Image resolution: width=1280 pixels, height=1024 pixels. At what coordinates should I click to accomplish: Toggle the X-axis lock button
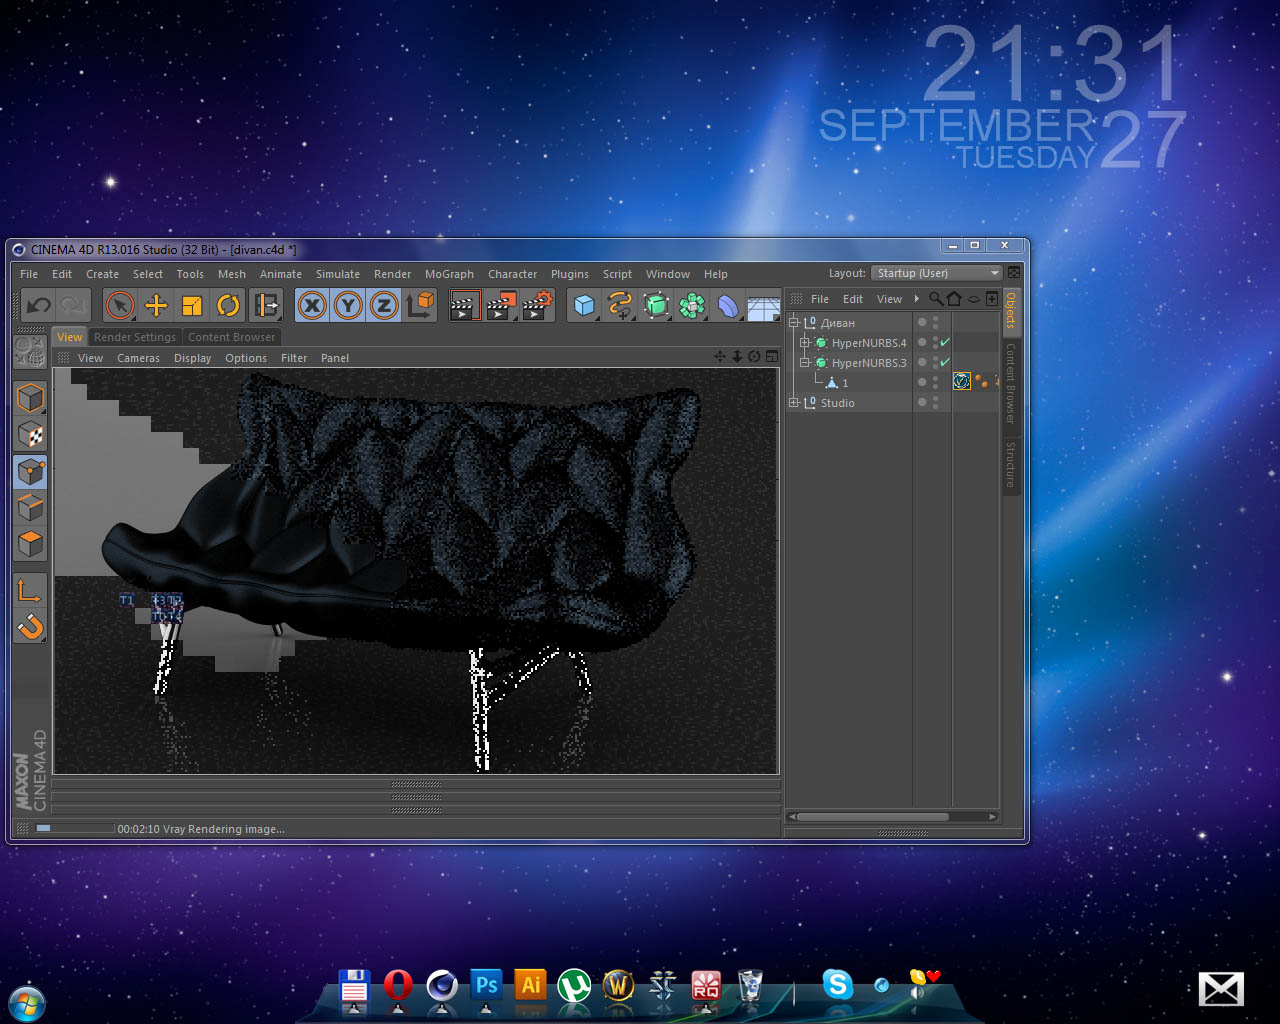312,305
